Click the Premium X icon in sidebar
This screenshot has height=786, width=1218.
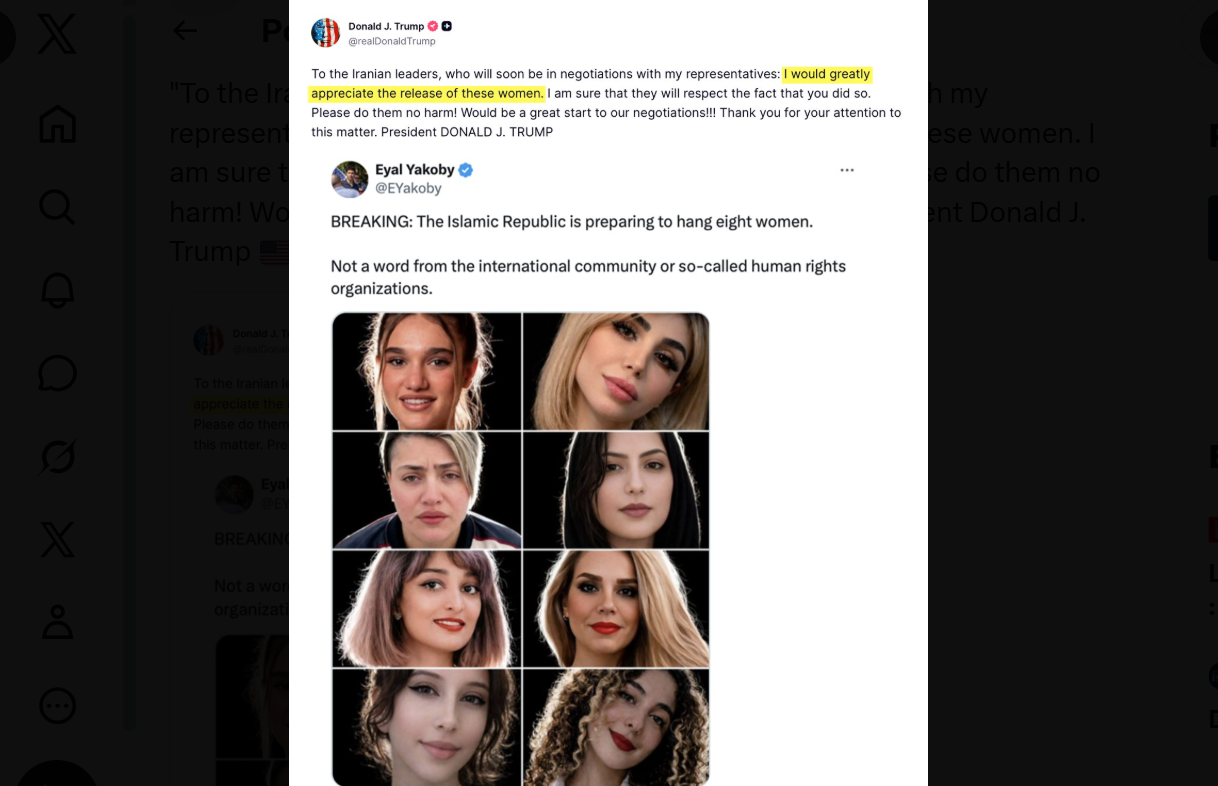point(57,539)
